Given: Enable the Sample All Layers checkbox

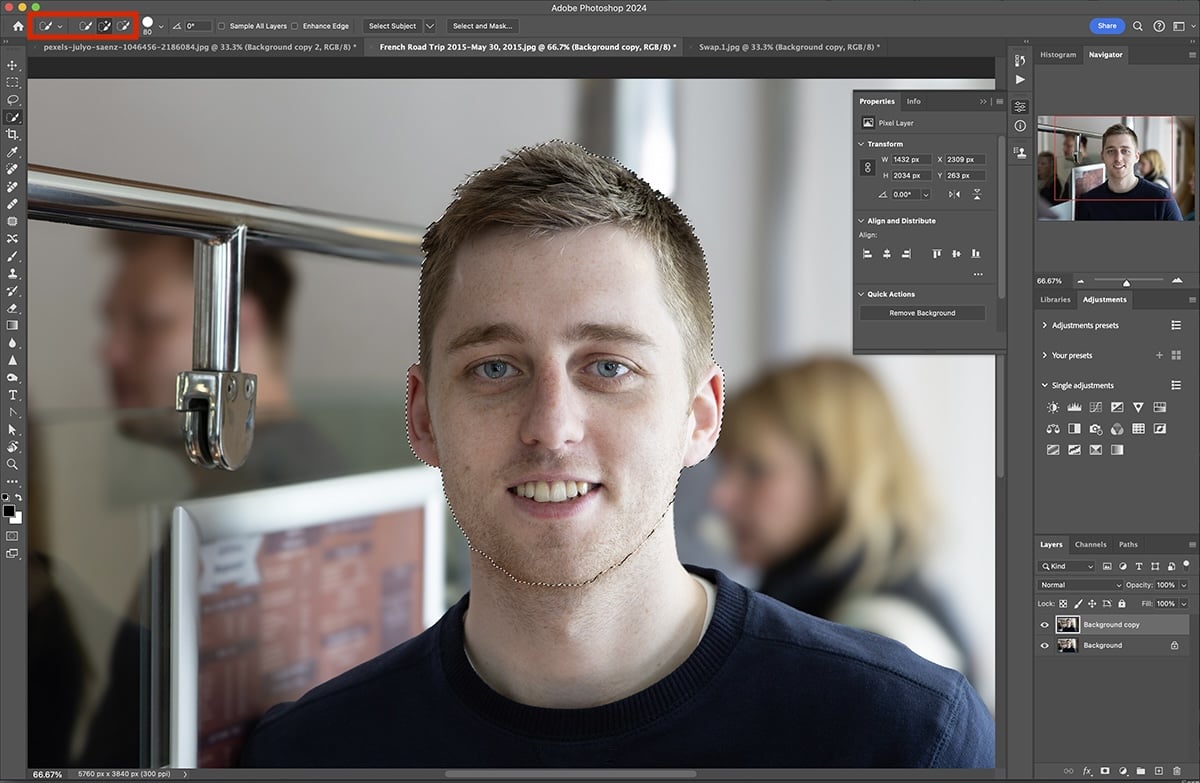Looking at the screenshot, I should pos(221,25).
